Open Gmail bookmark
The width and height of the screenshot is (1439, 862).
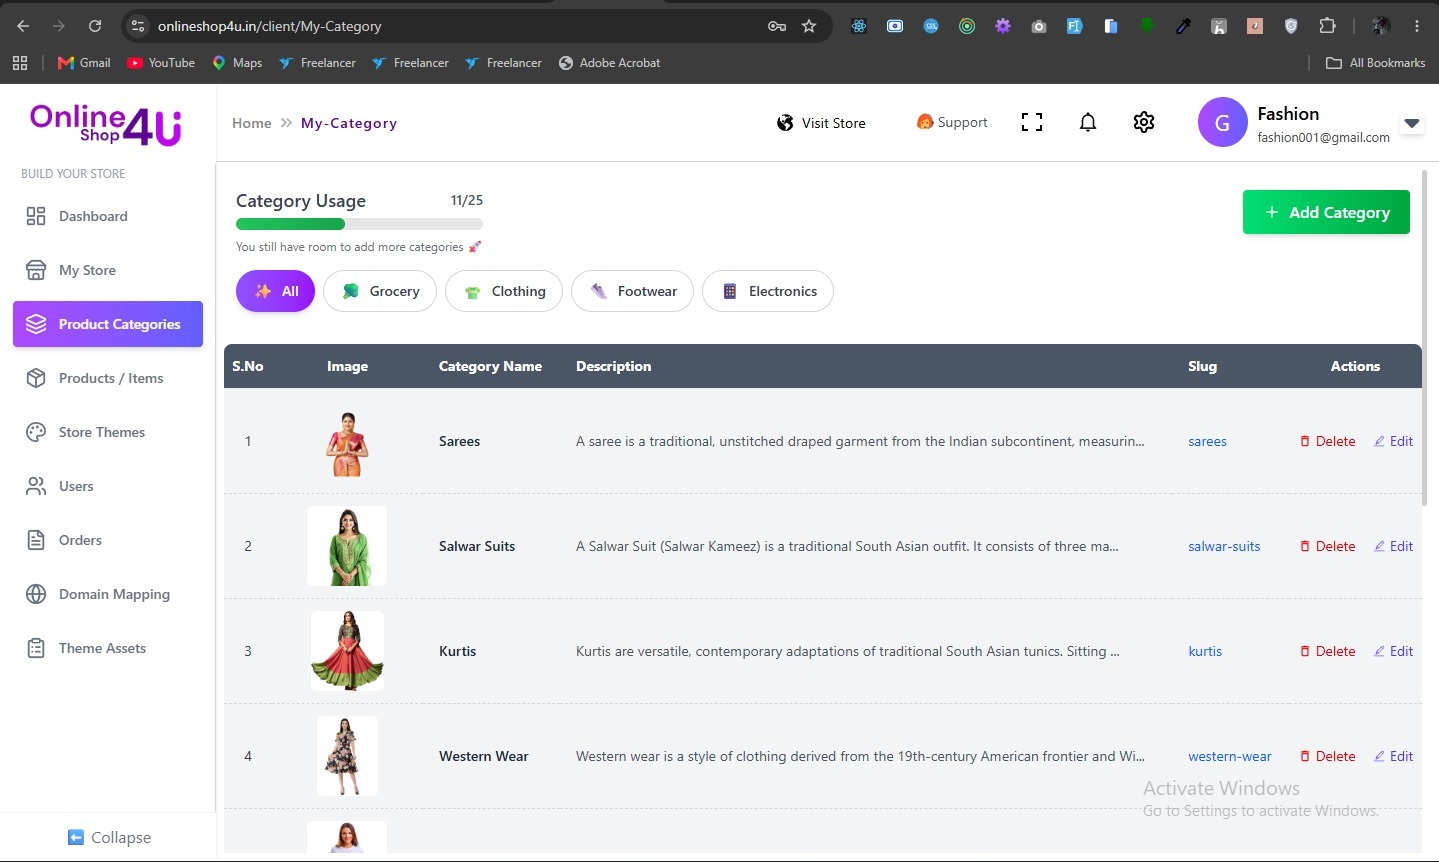84,63
